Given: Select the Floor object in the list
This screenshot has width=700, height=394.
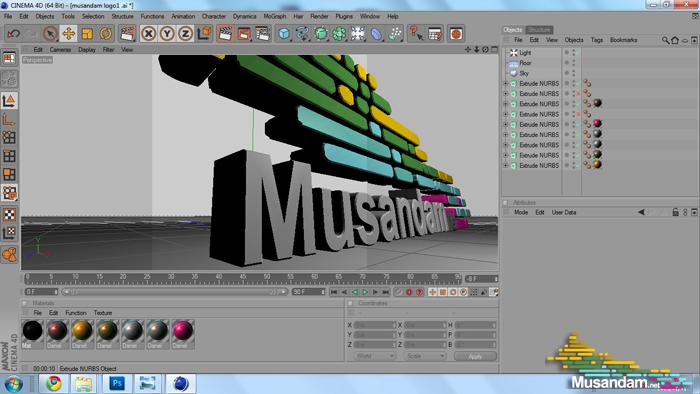Looking at the screenshot, I should point(525,63).
